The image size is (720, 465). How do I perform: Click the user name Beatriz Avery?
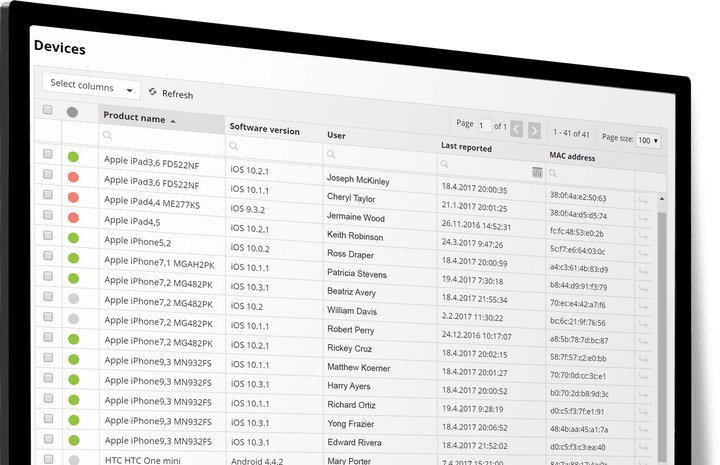tap(351, 292)
